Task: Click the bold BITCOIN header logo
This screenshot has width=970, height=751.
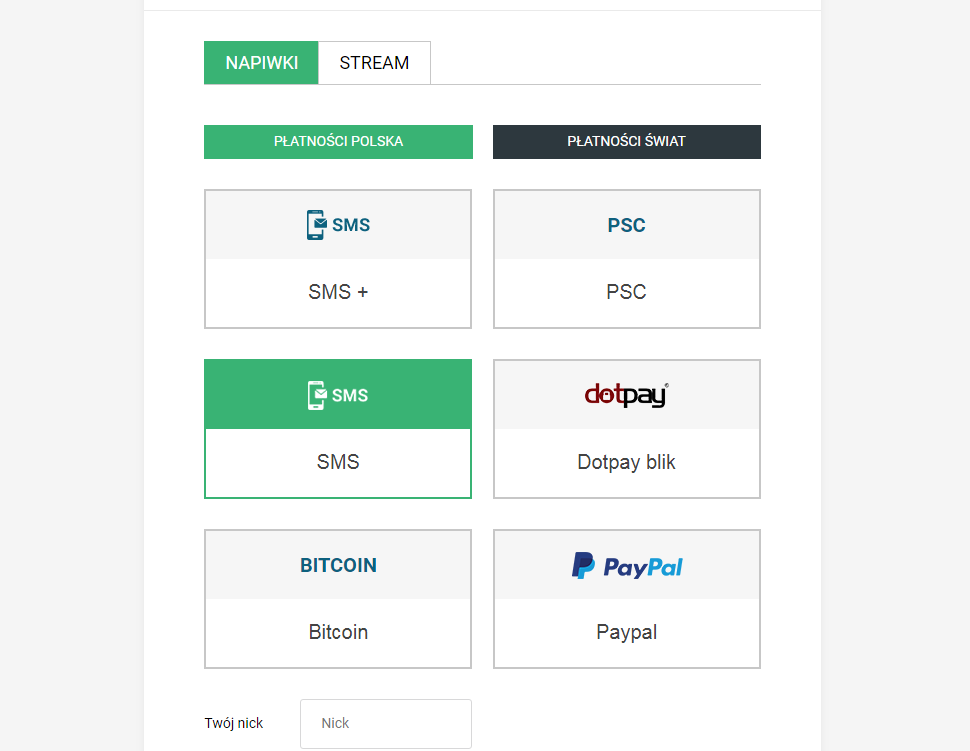Action: point(338,565)
